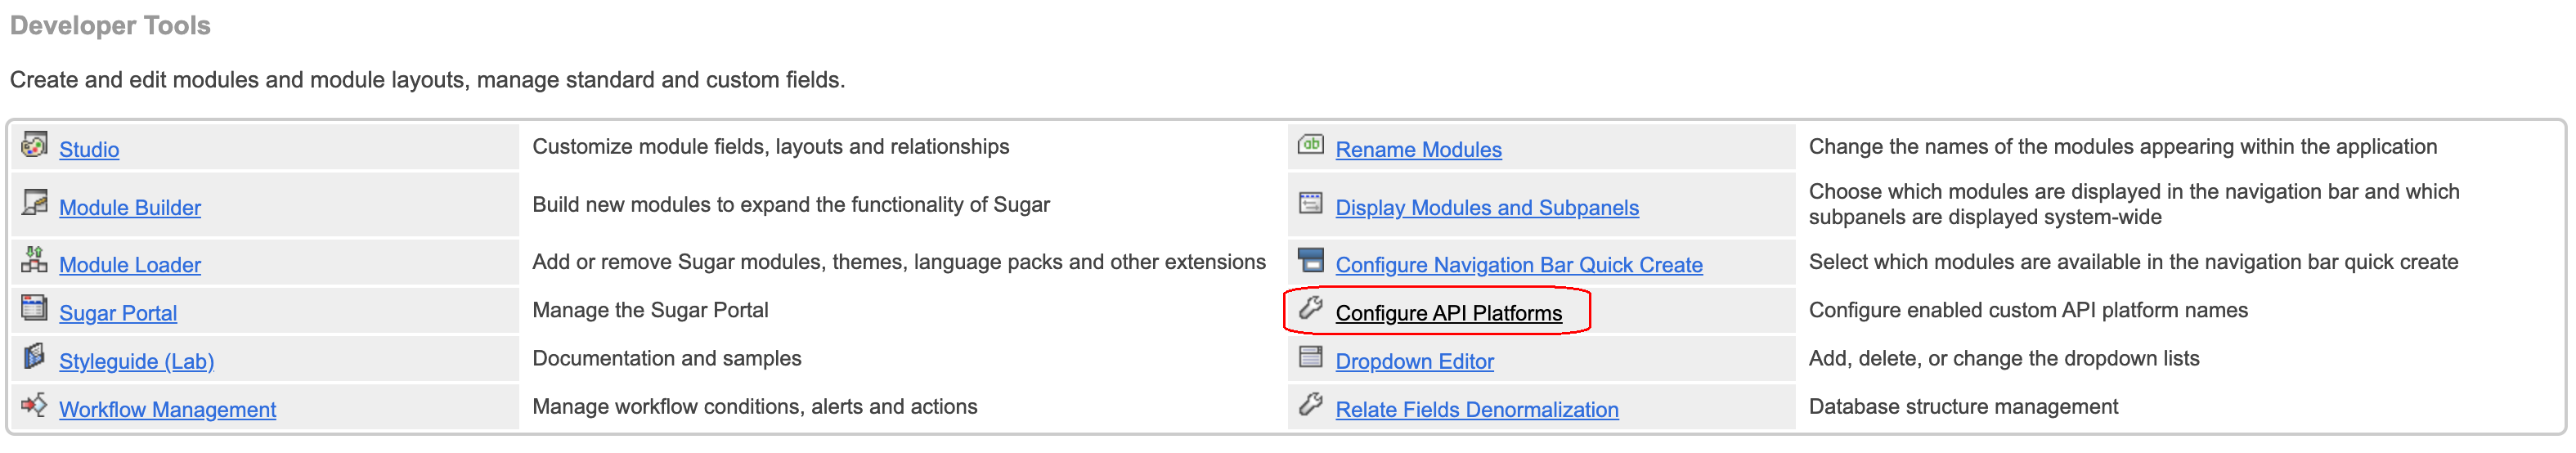
Task: Go to Module Loader
Action: [x=130, y=265]
